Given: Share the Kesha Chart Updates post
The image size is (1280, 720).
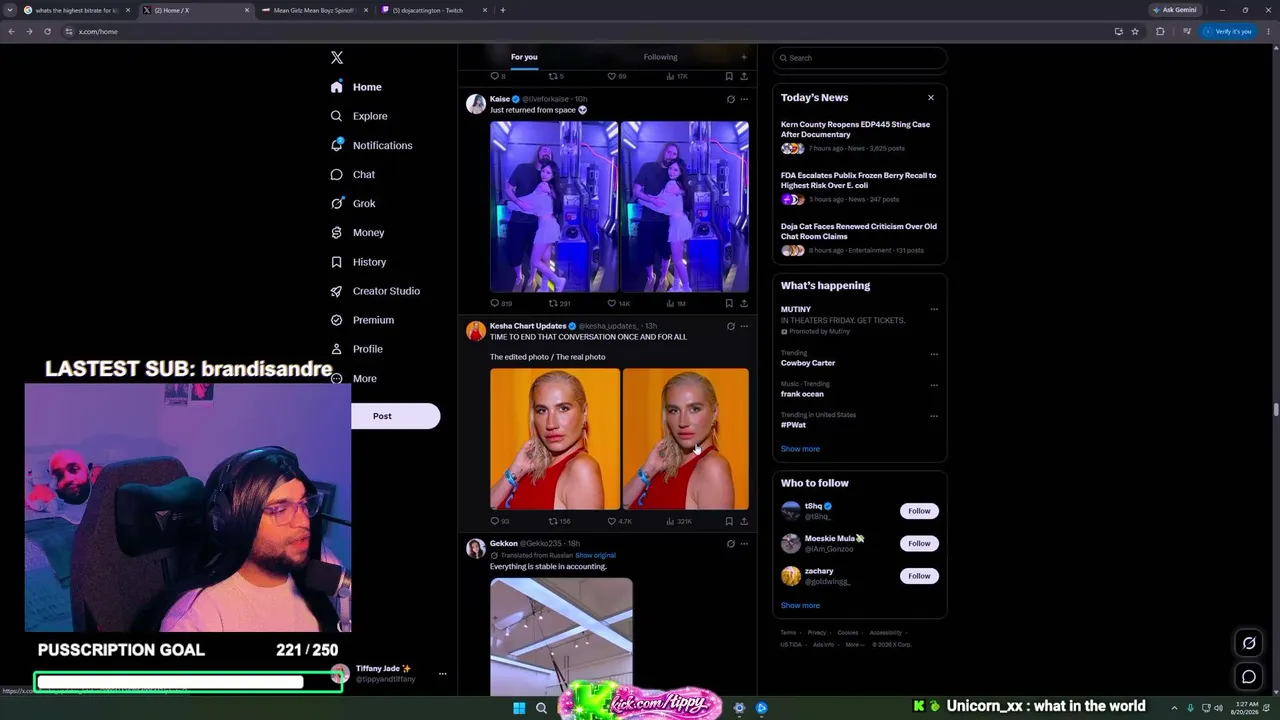Looking at the screenshot, I should coord(744,521).
